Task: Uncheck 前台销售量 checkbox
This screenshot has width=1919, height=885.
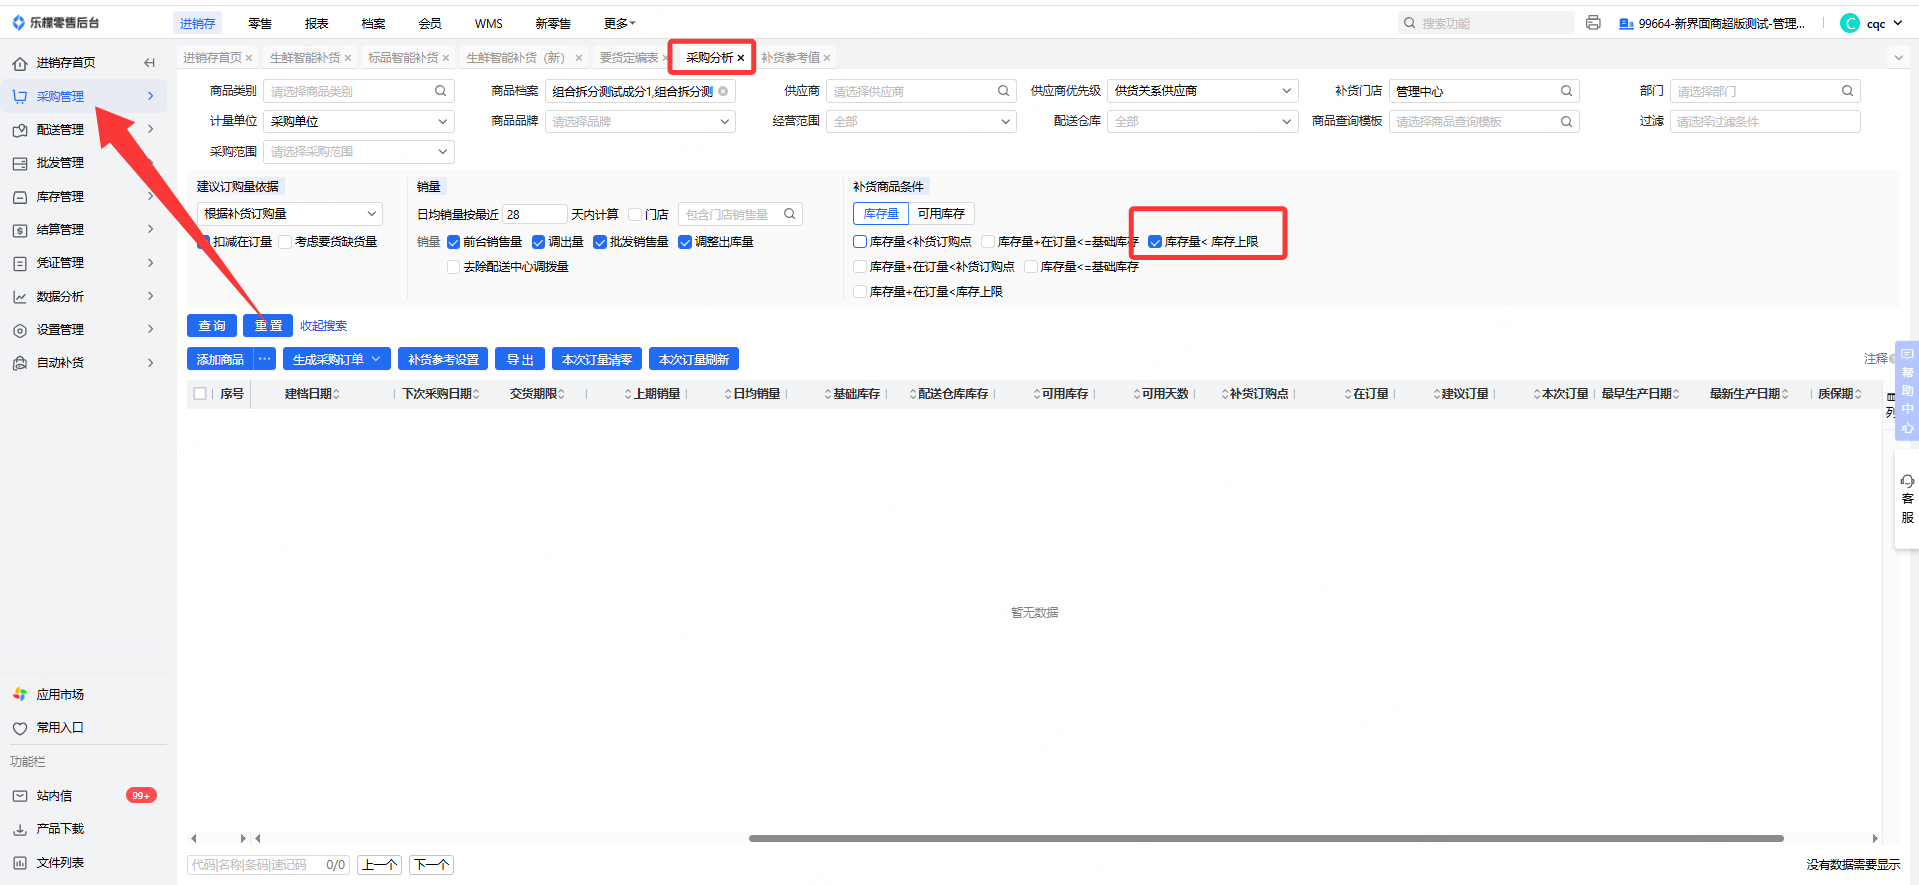Action: (453, 242)
